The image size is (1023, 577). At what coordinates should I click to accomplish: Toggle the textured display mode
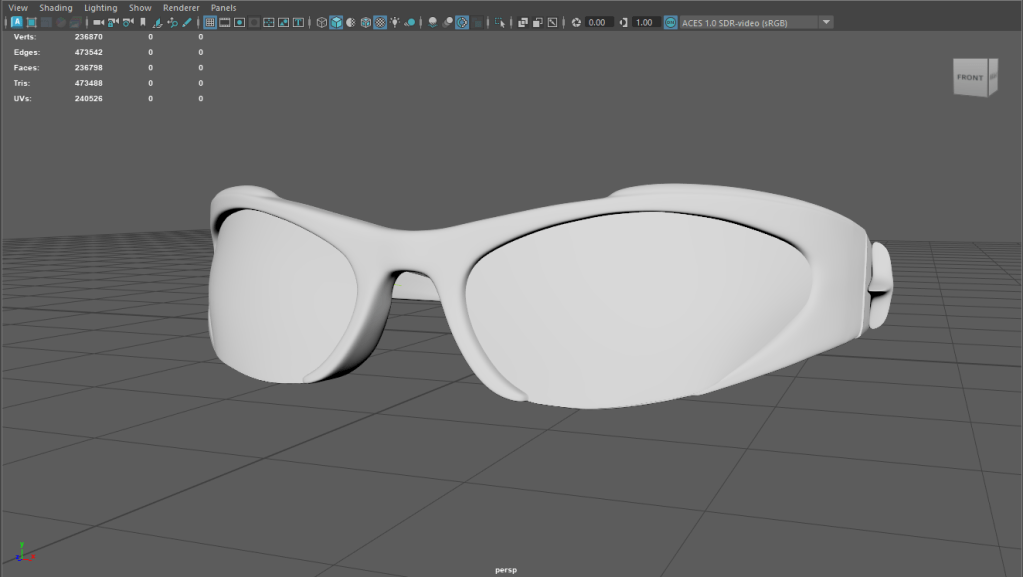380,22
